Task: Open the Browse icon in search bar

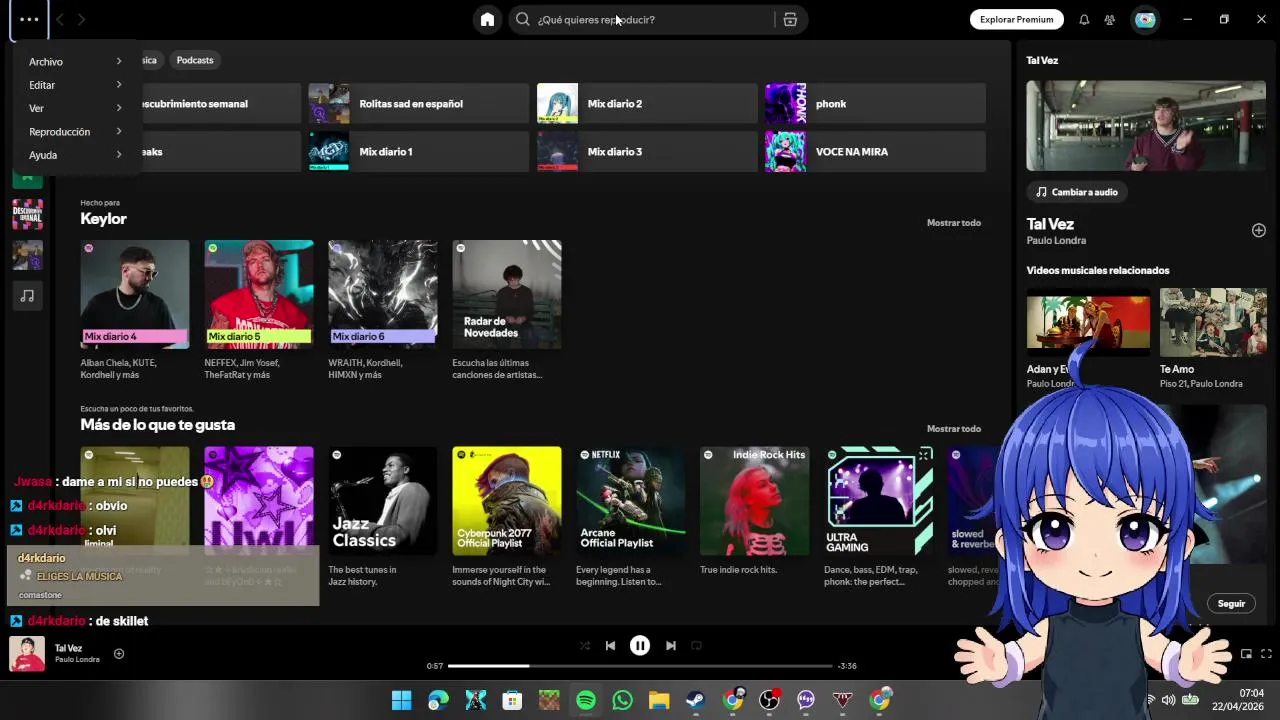Action: pos(790,19)
